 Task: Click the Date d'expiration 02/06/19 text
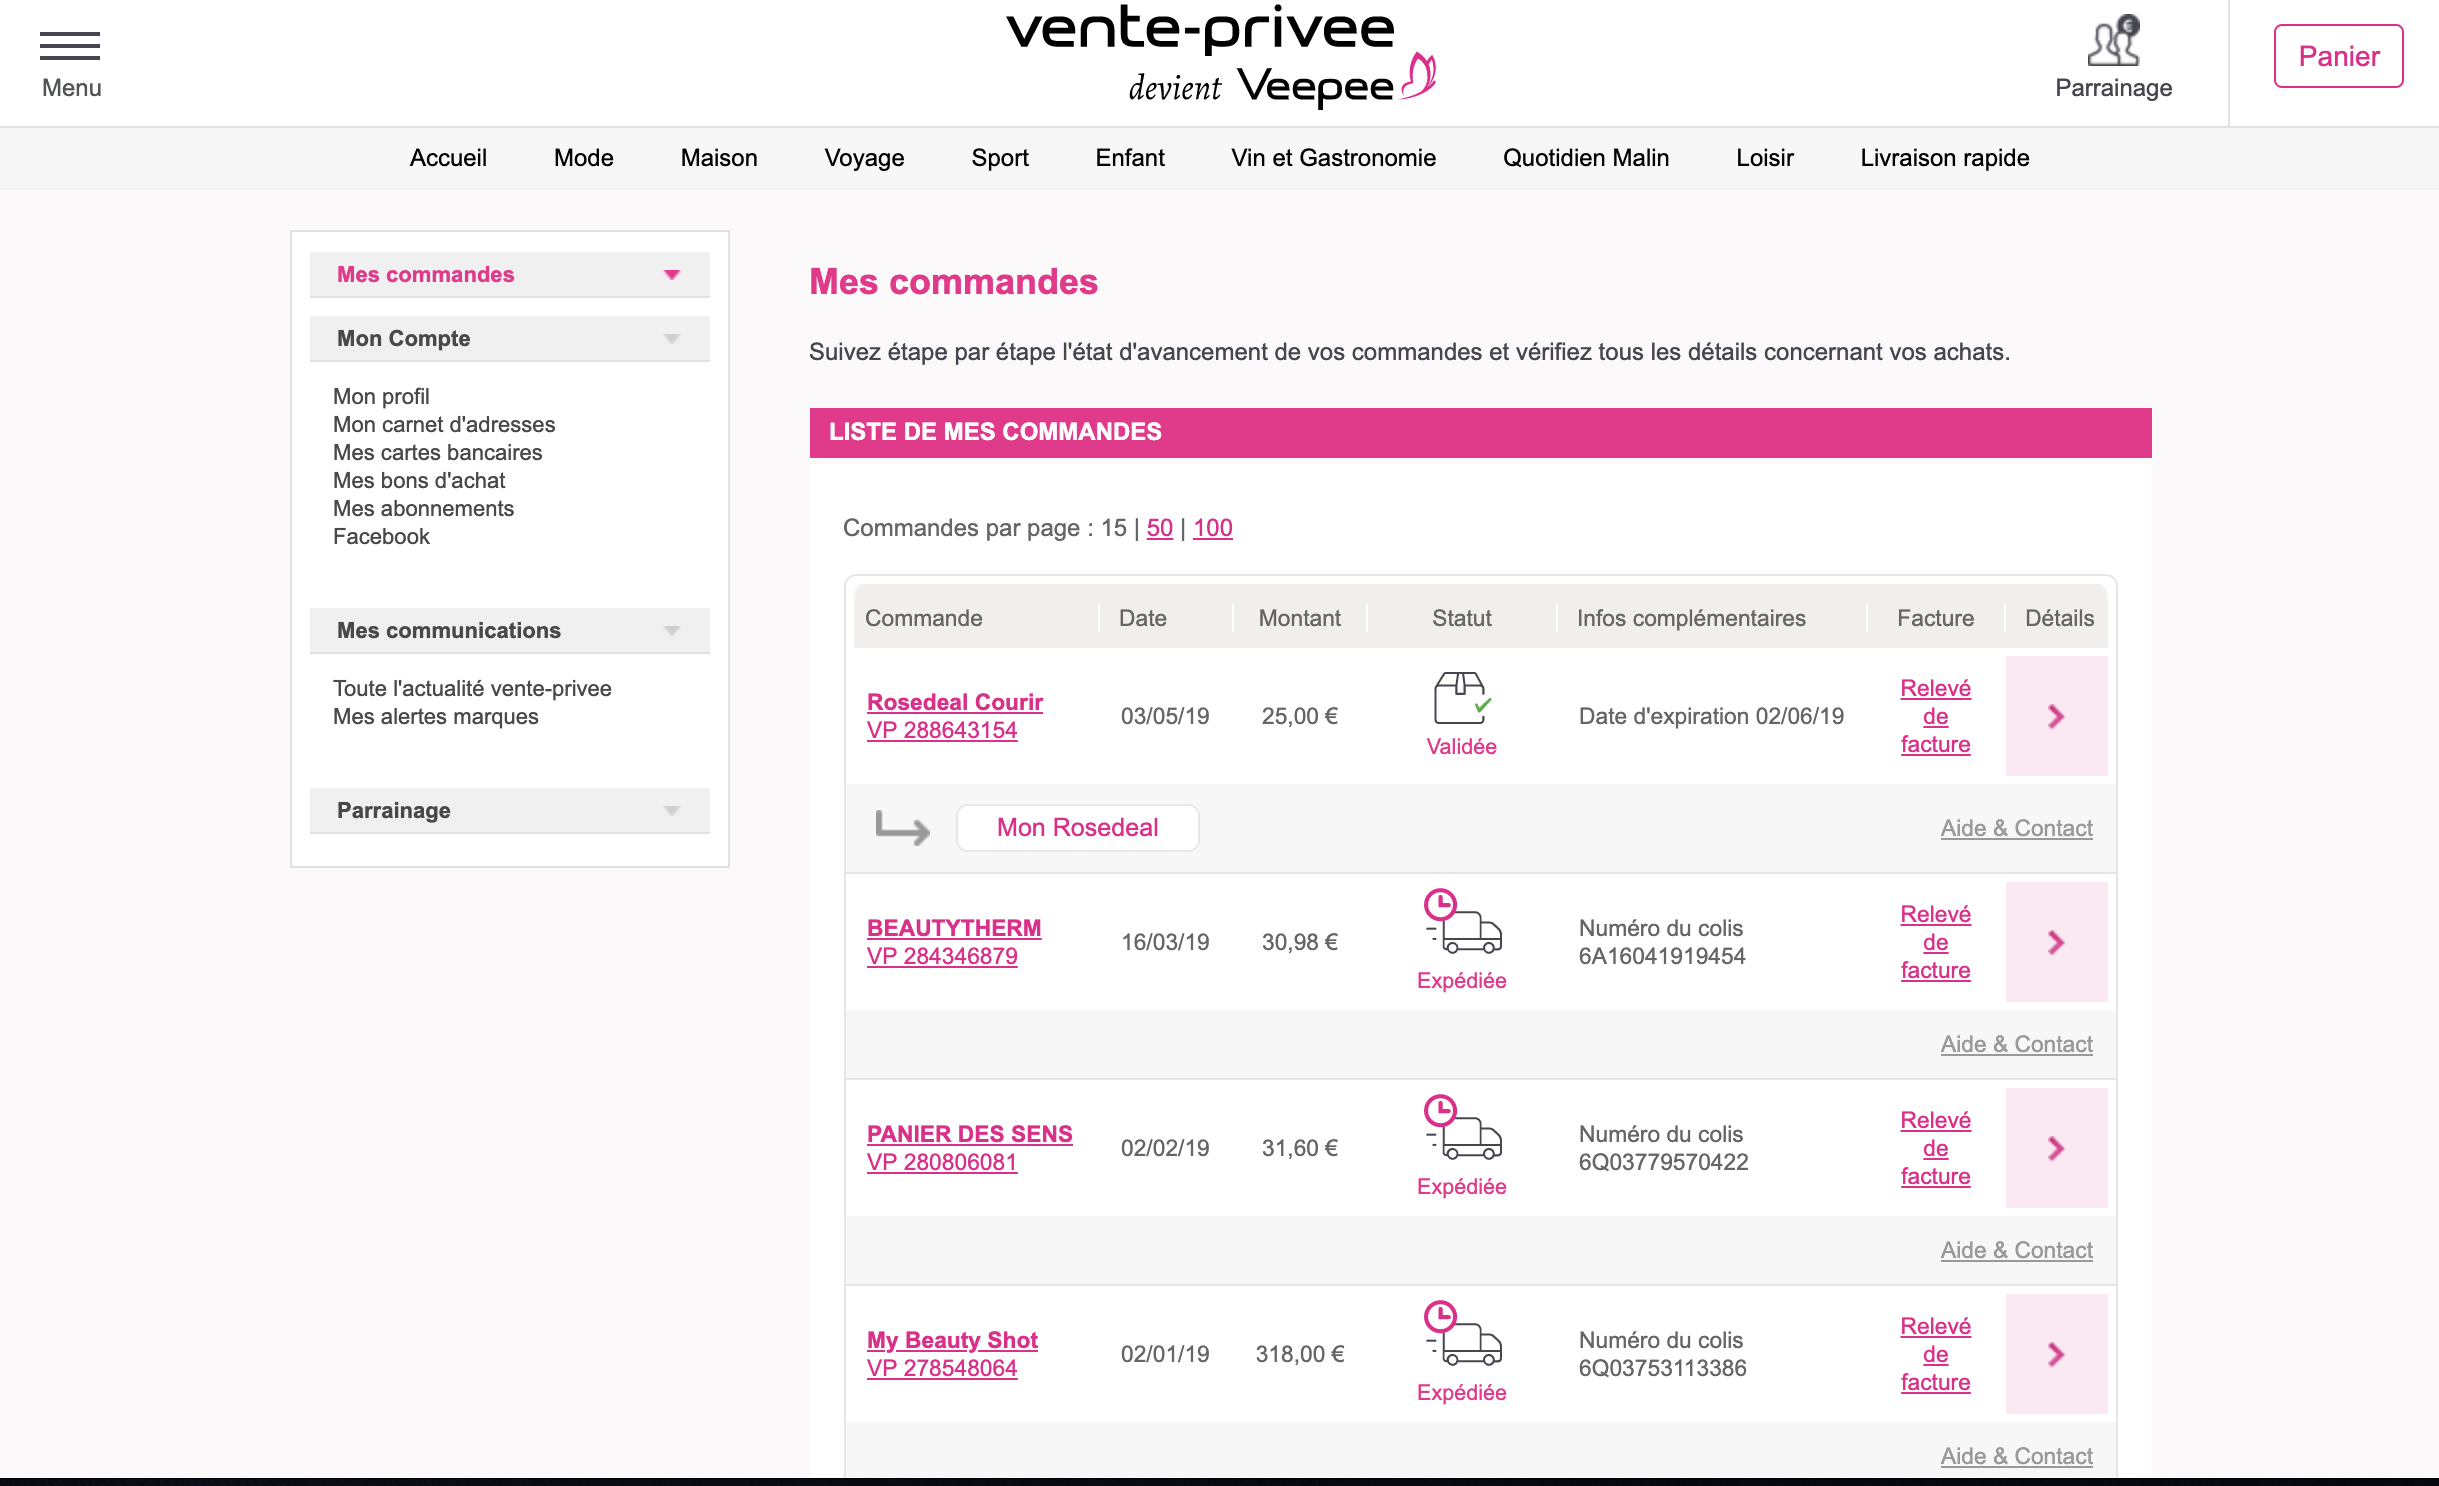tap(1711, 716)
